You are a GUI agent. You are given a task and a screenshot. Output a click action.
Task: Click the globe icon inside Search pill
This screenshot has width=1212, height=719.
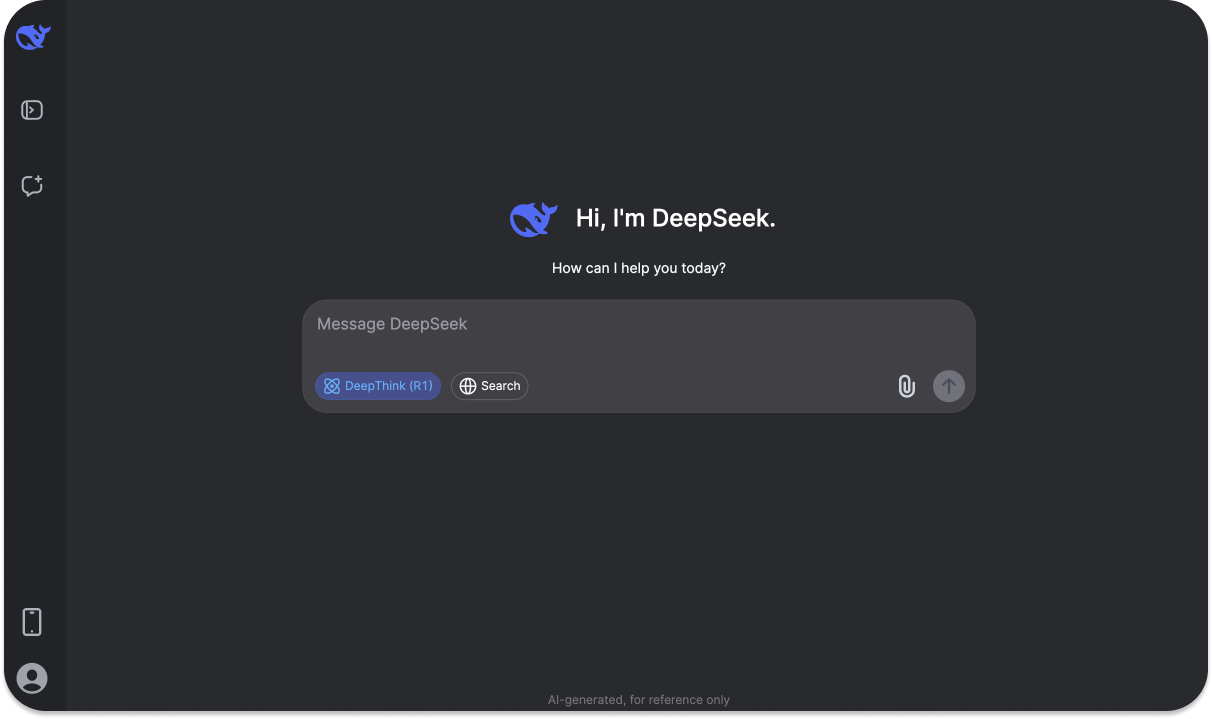468,386
